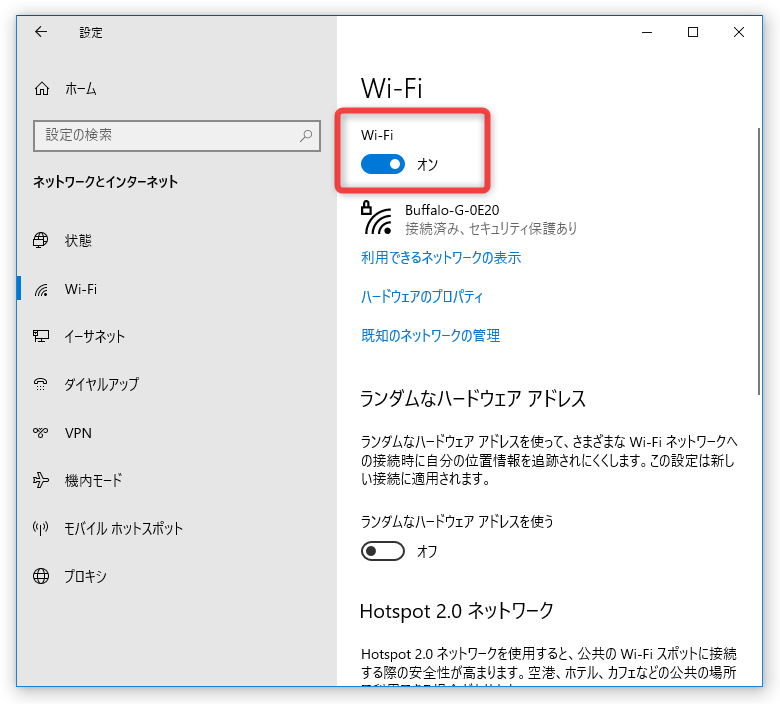The image size is (780, 704).
Task: Click 利用できるネットワークの表示 link
Action: click(x=441, y=258)
